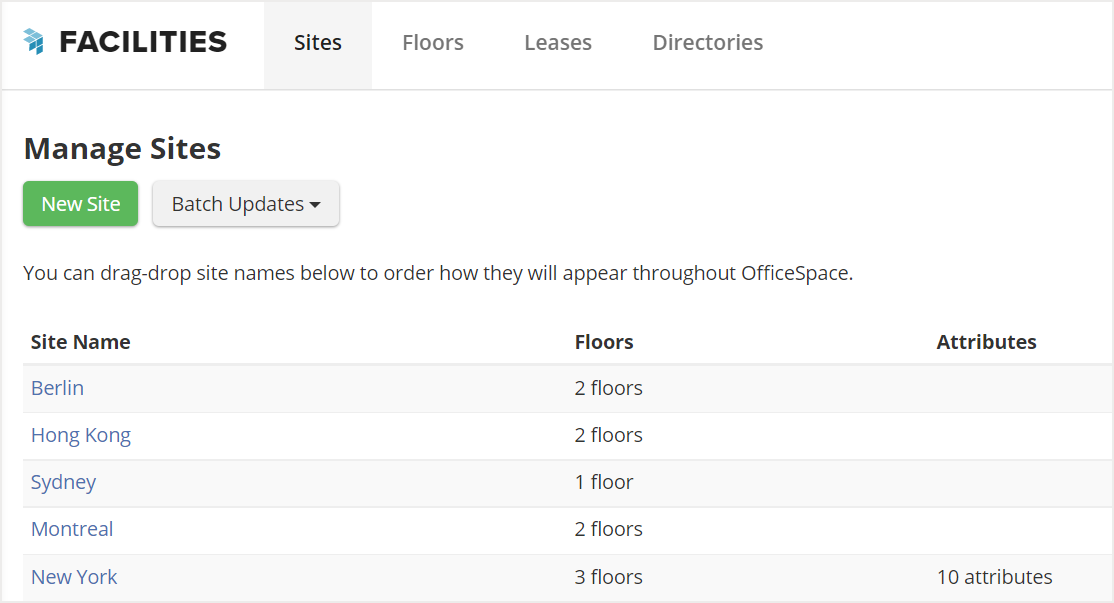This screenshot has height=603, width=1114.
Task: Open the Hong Kong site
Action: [x=81, y=435]
